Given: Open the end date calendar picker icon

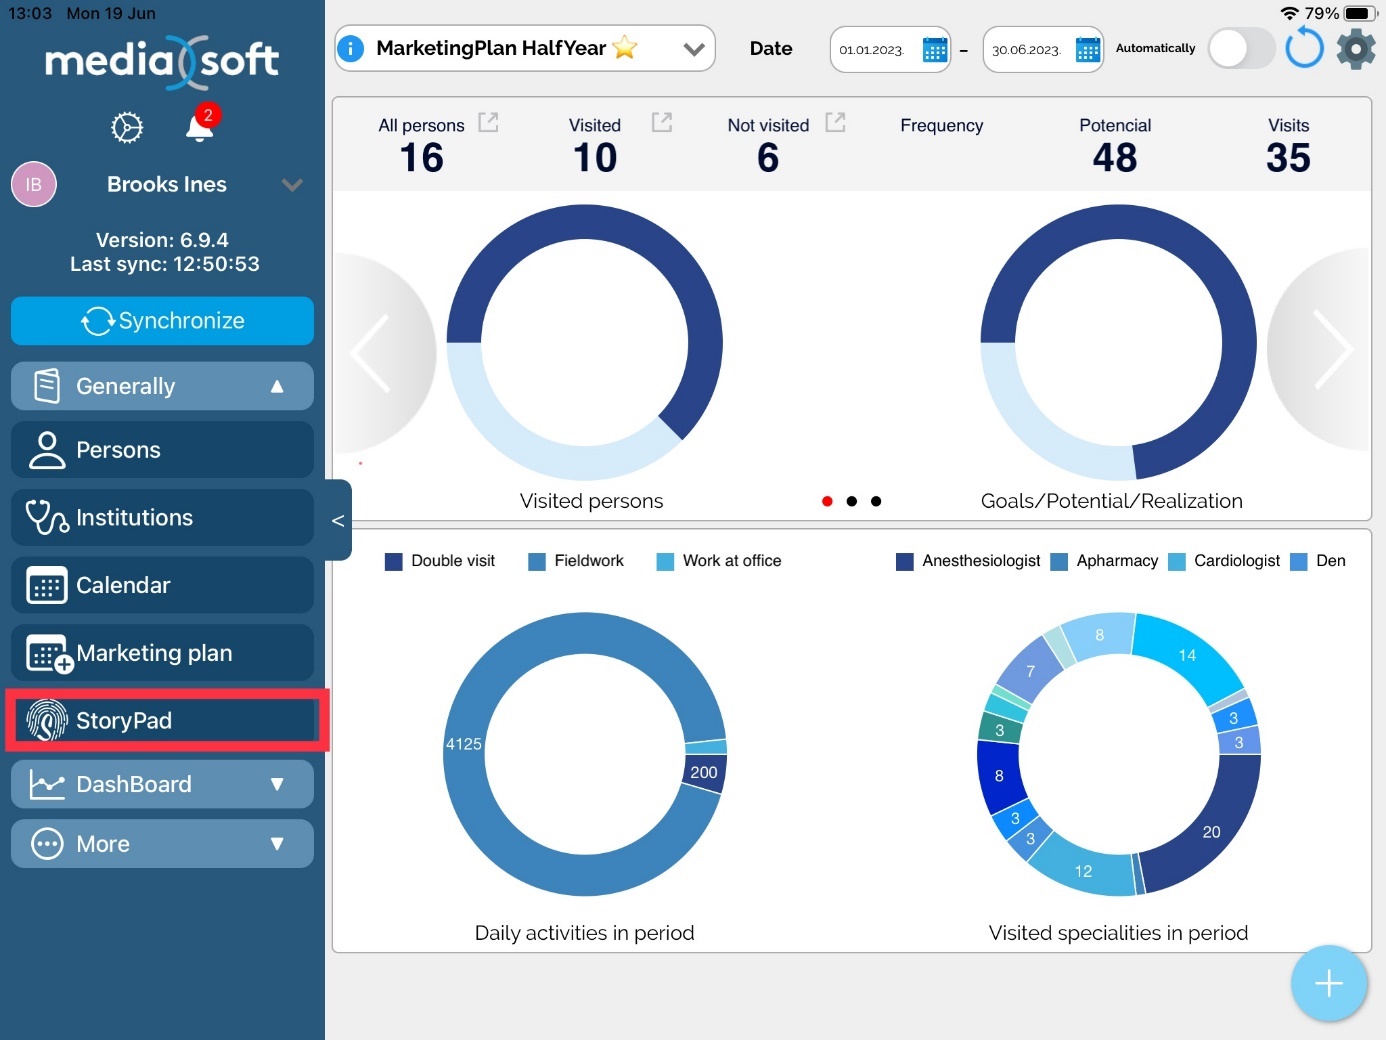Looking at the screenshot, I should click(x=1087, y=49).
